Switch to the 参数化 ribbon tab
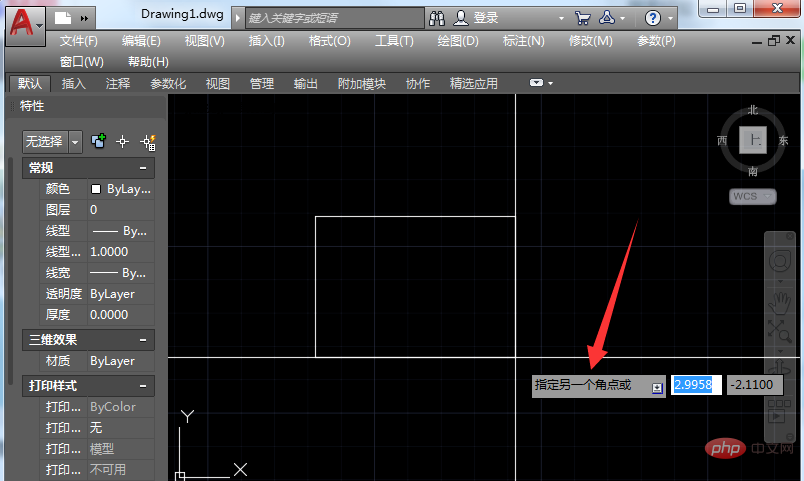The width and height of the screenshot is (804, 481). point(168,84)
